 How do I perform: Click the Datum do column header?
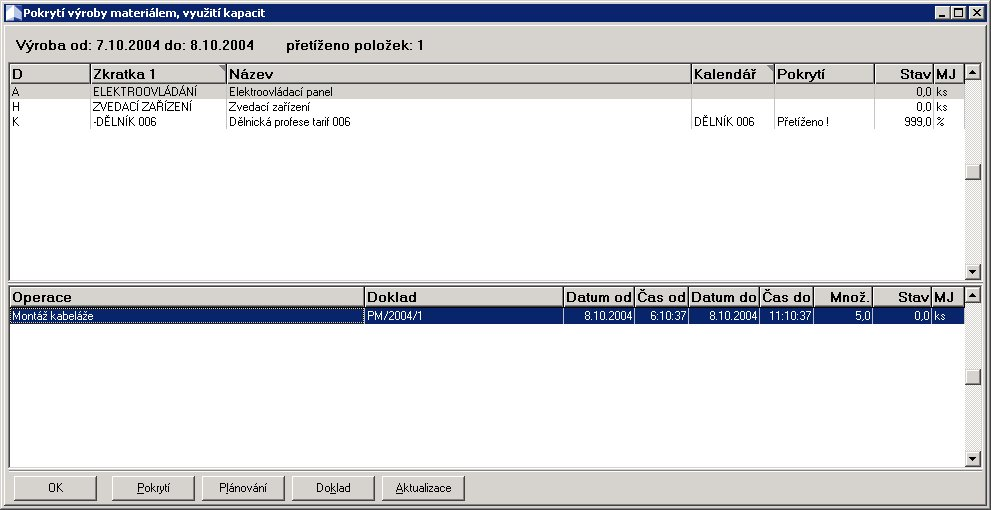pyautogui.click(x=724, y=297)
